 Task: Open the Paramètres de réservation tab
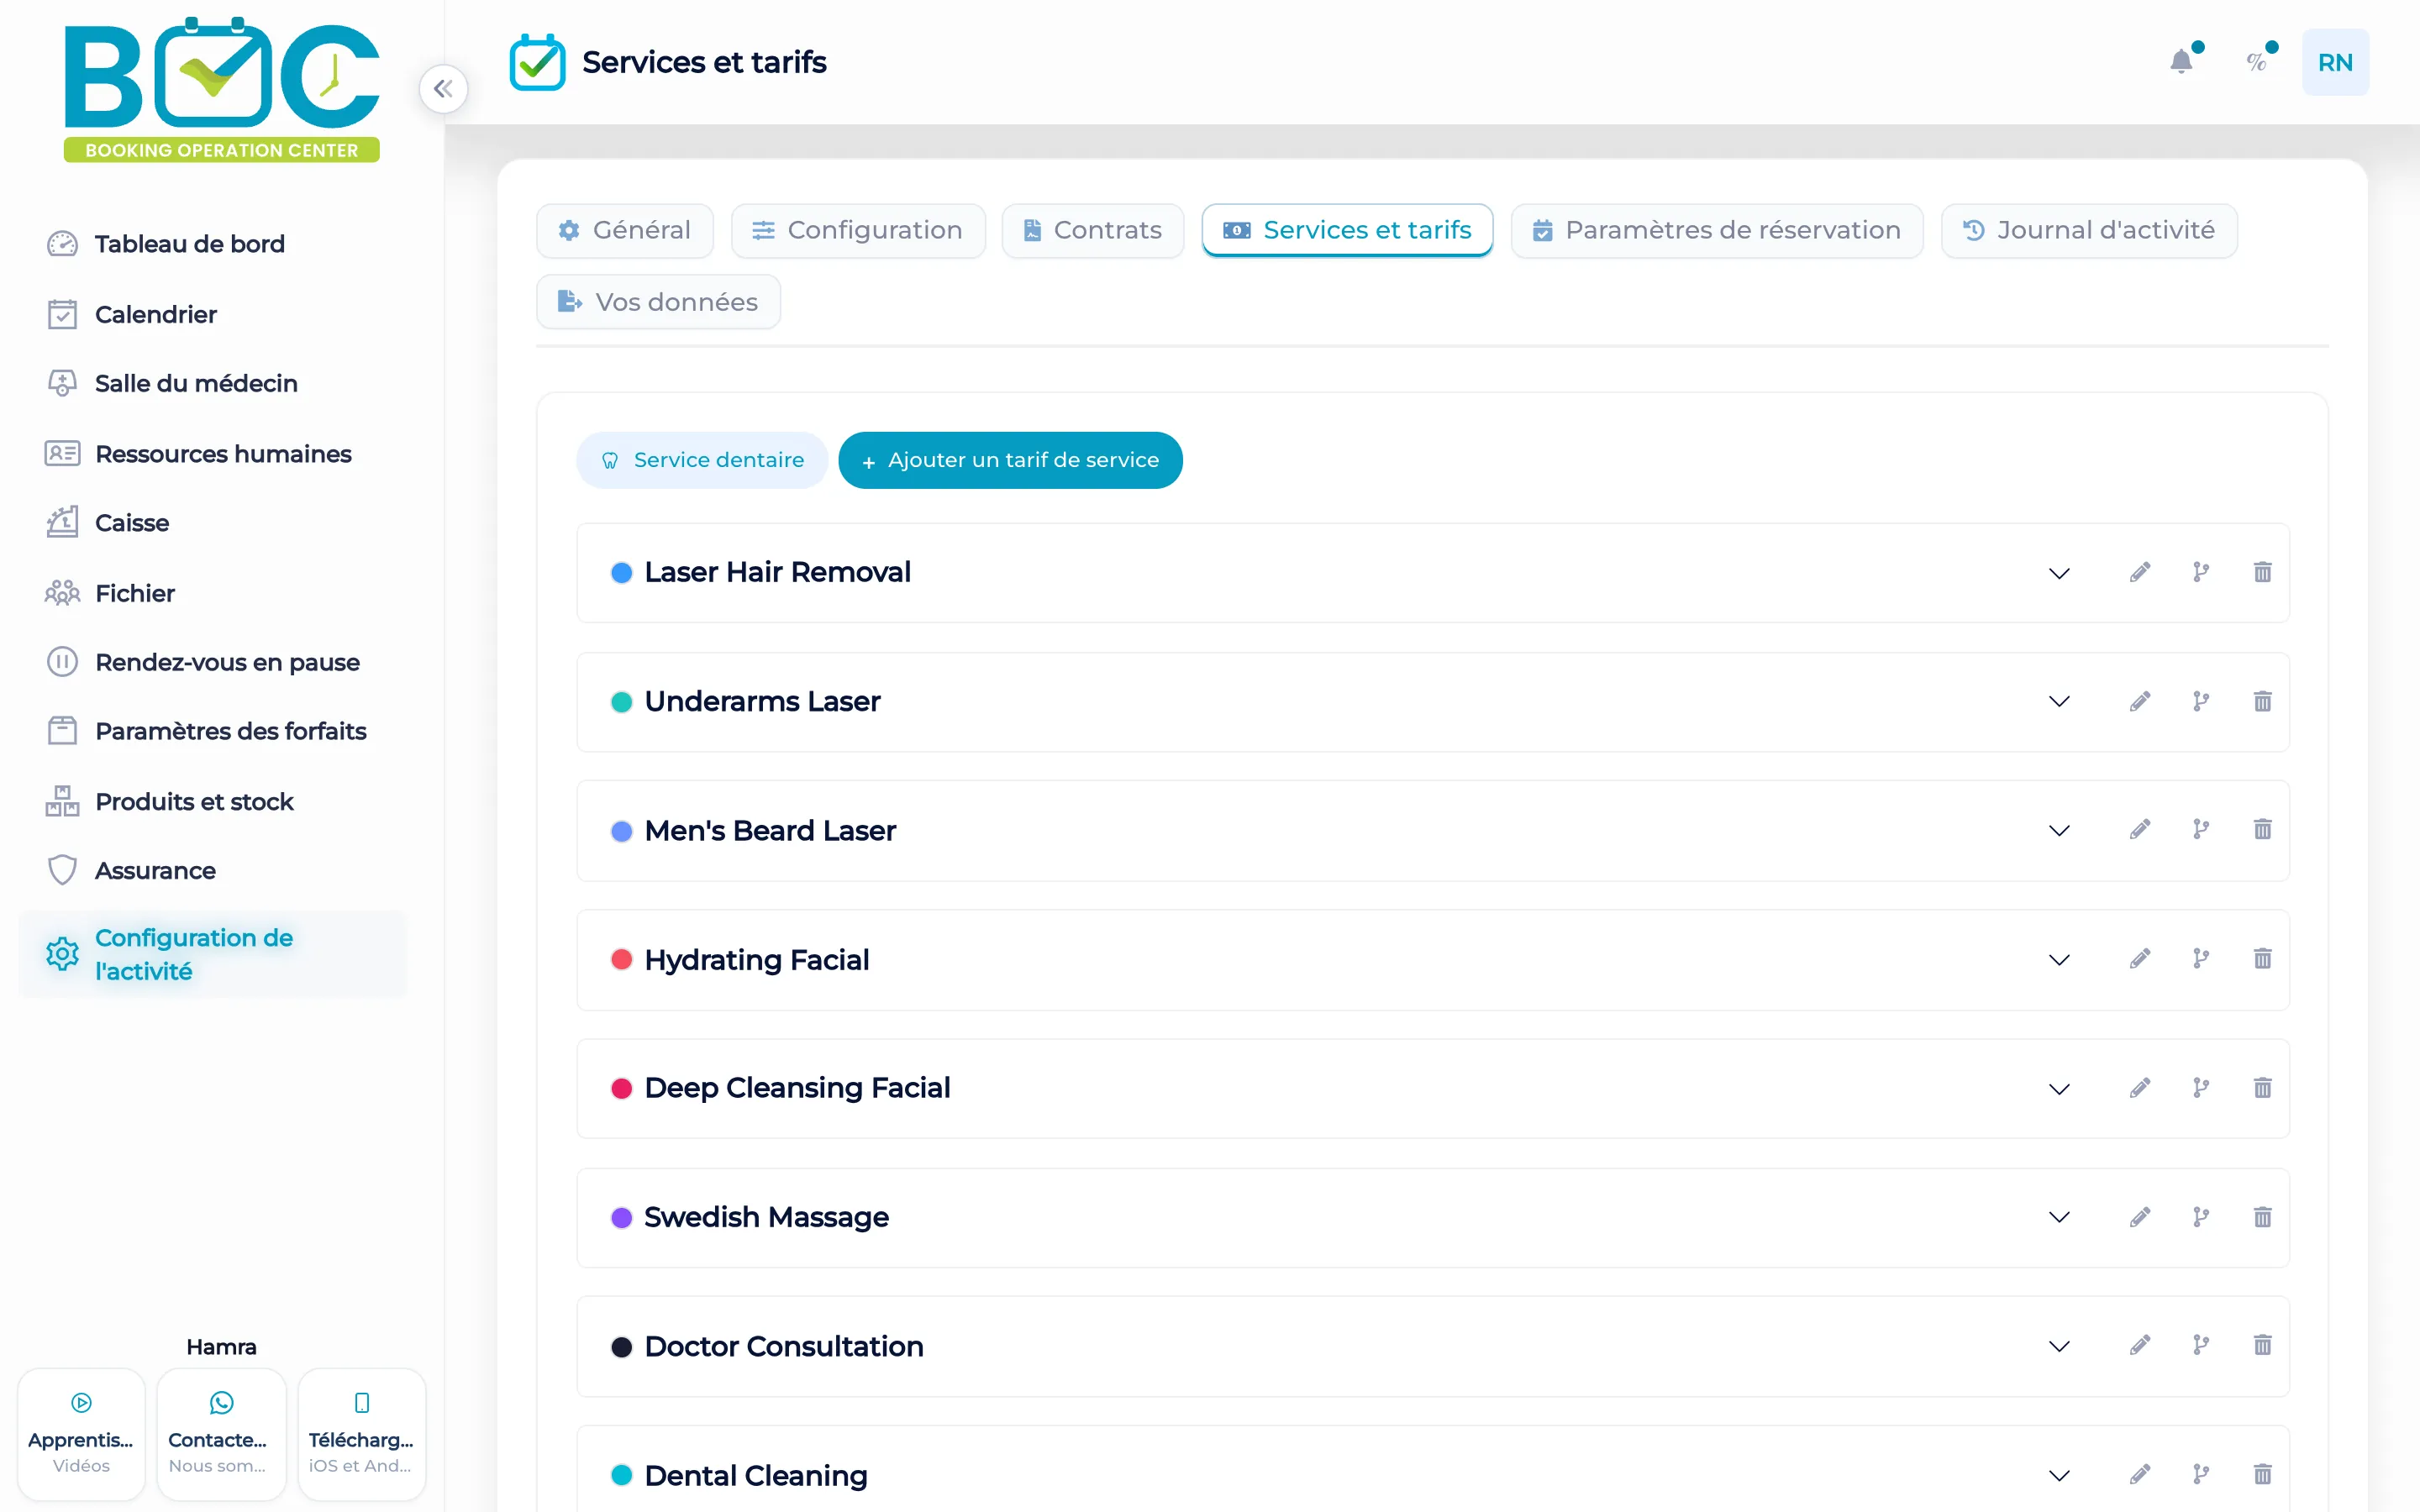pyautogui.click(x=1717, y=230)
